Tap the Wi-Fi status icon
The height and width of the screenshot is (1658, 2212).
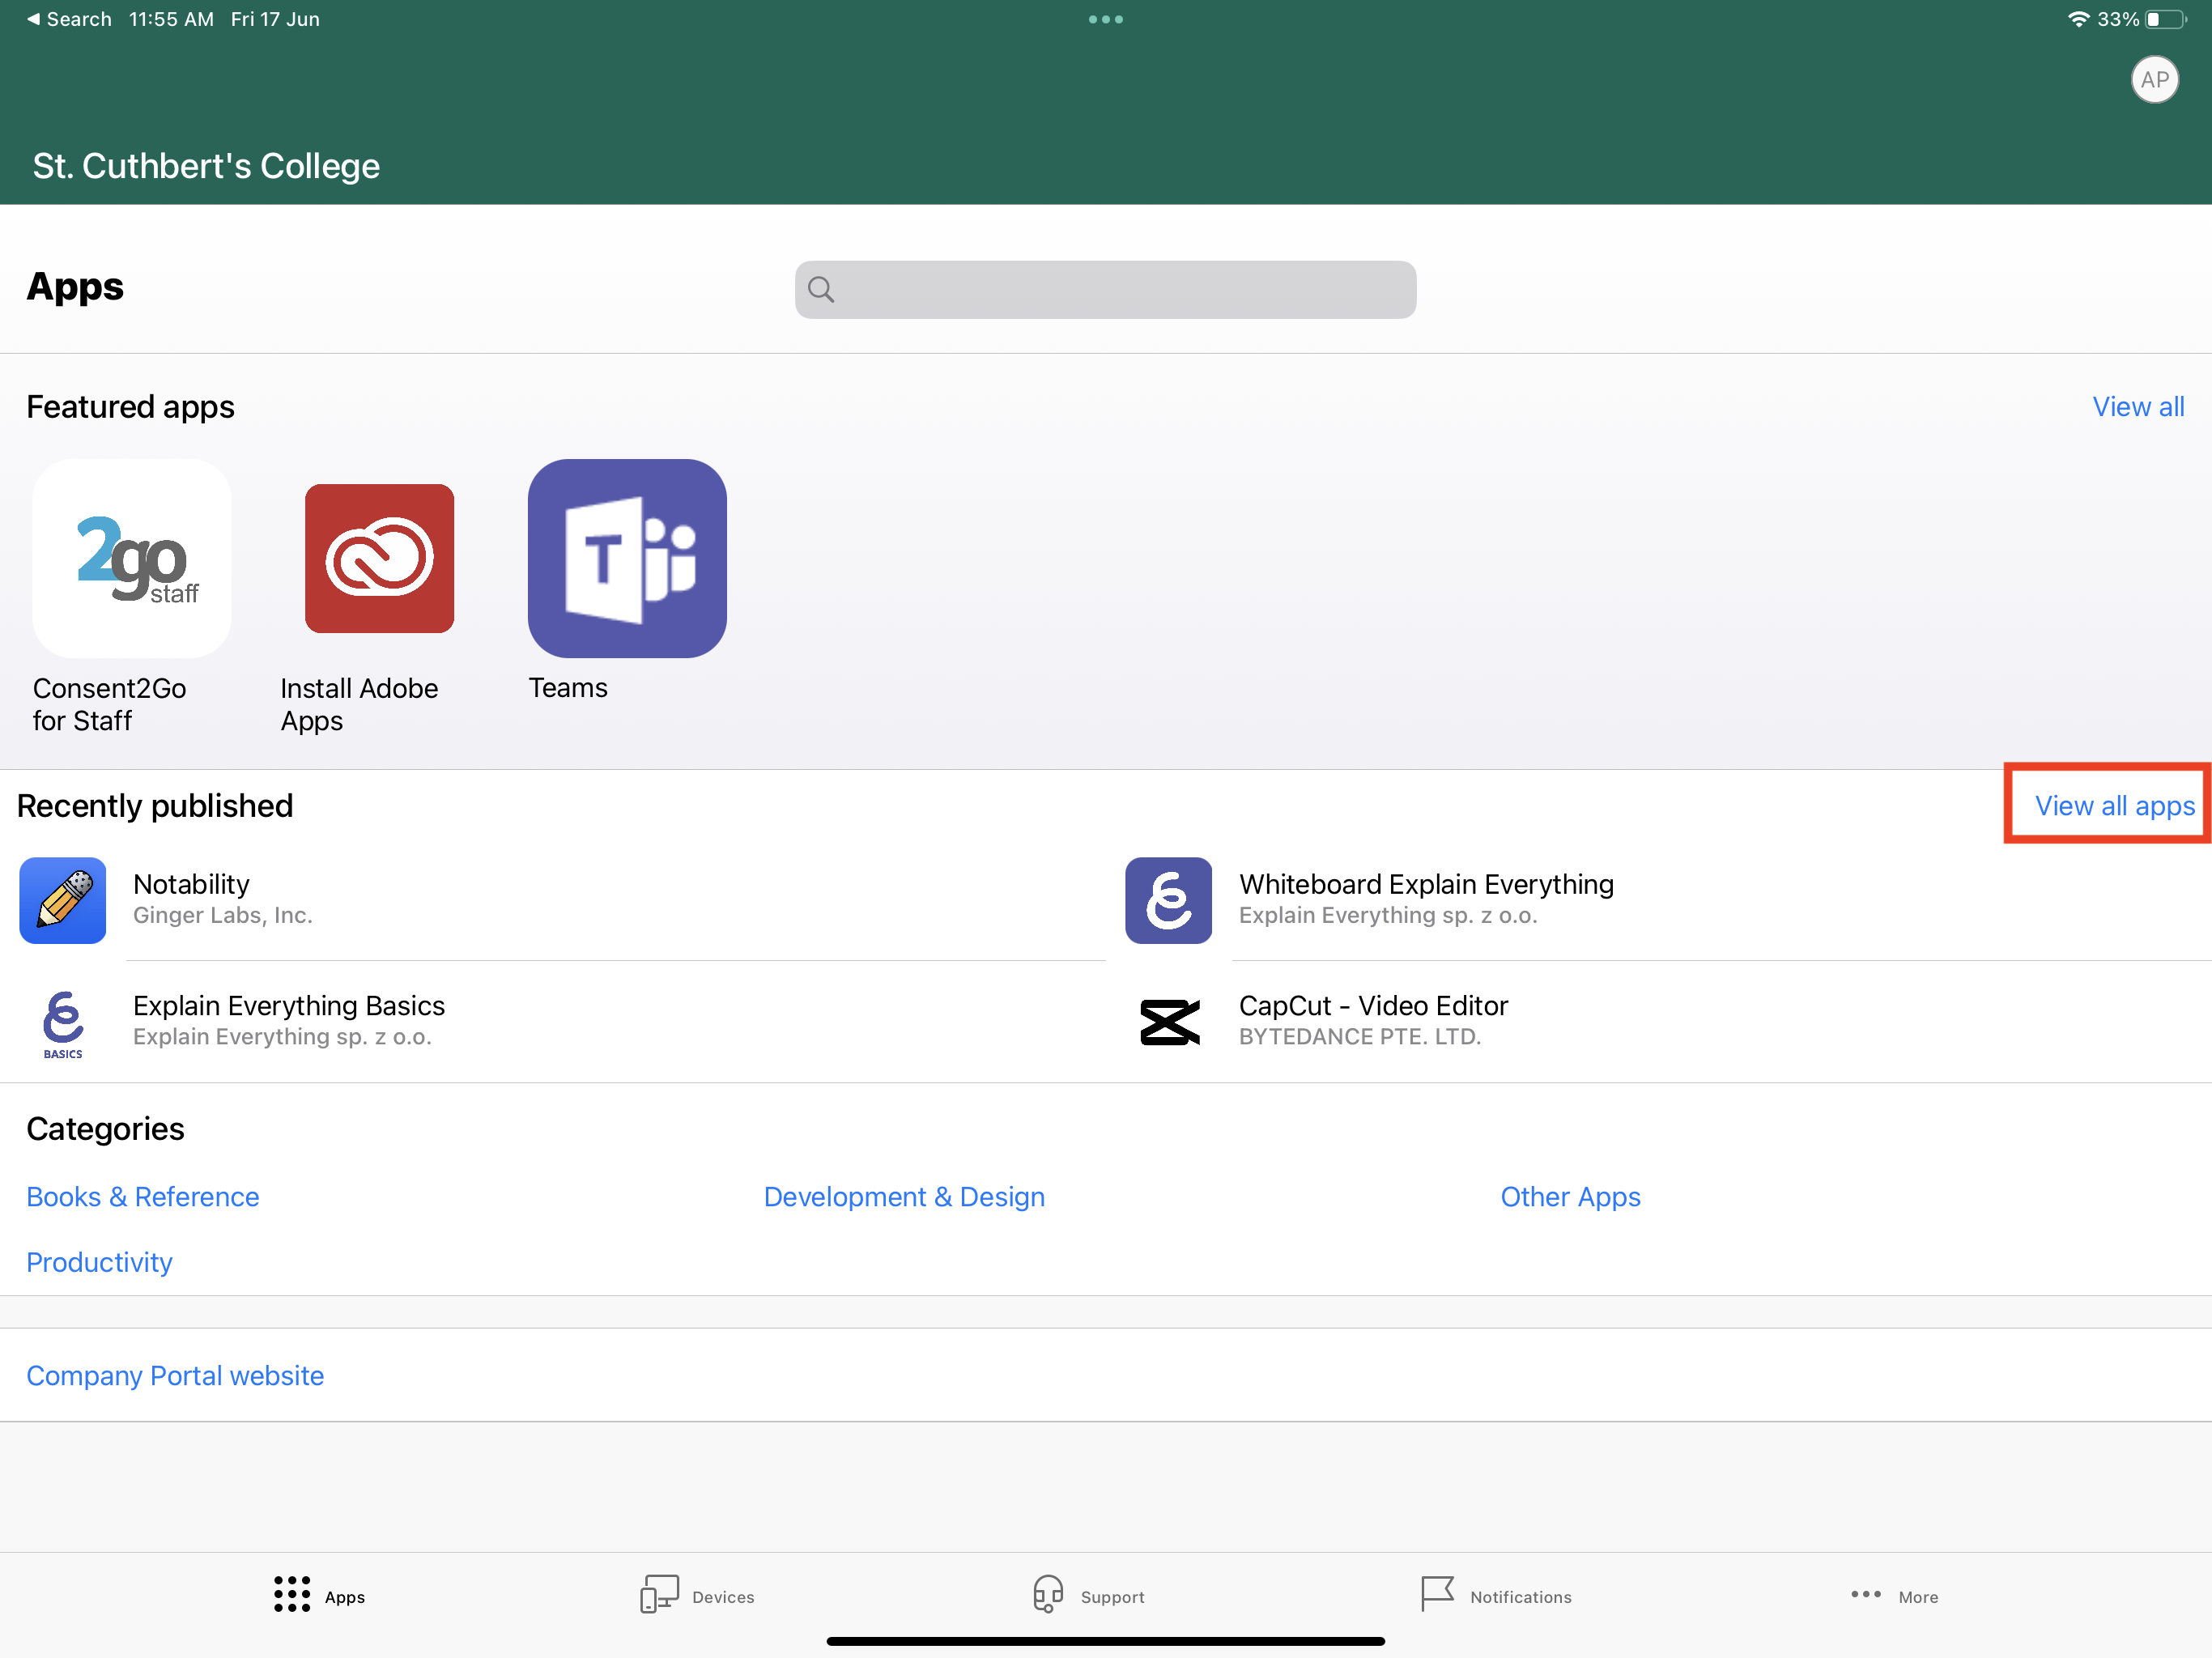click(2078, 19)
